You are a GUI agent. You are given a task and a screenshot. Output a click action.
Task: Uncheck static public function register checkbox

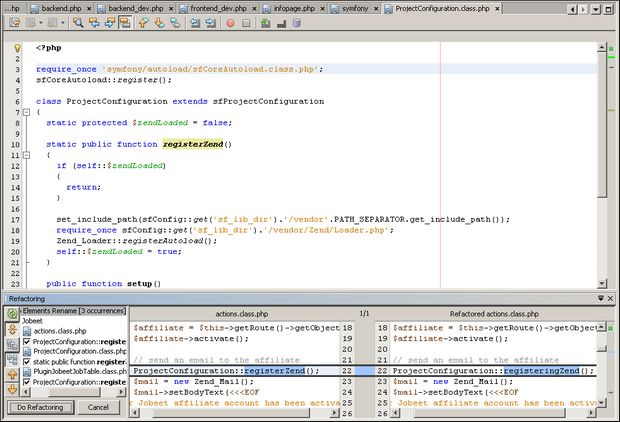[x=26, y=361]
